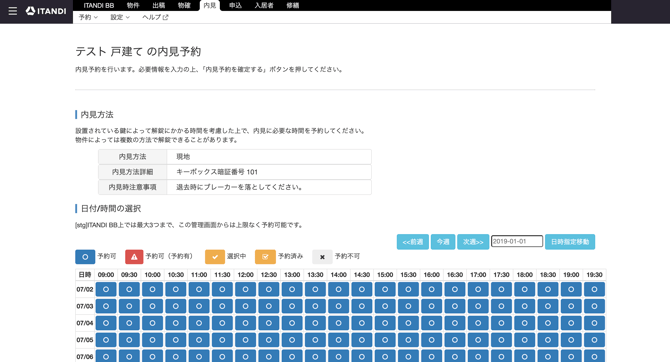Select the 07/04 09:00 slot

106,323
